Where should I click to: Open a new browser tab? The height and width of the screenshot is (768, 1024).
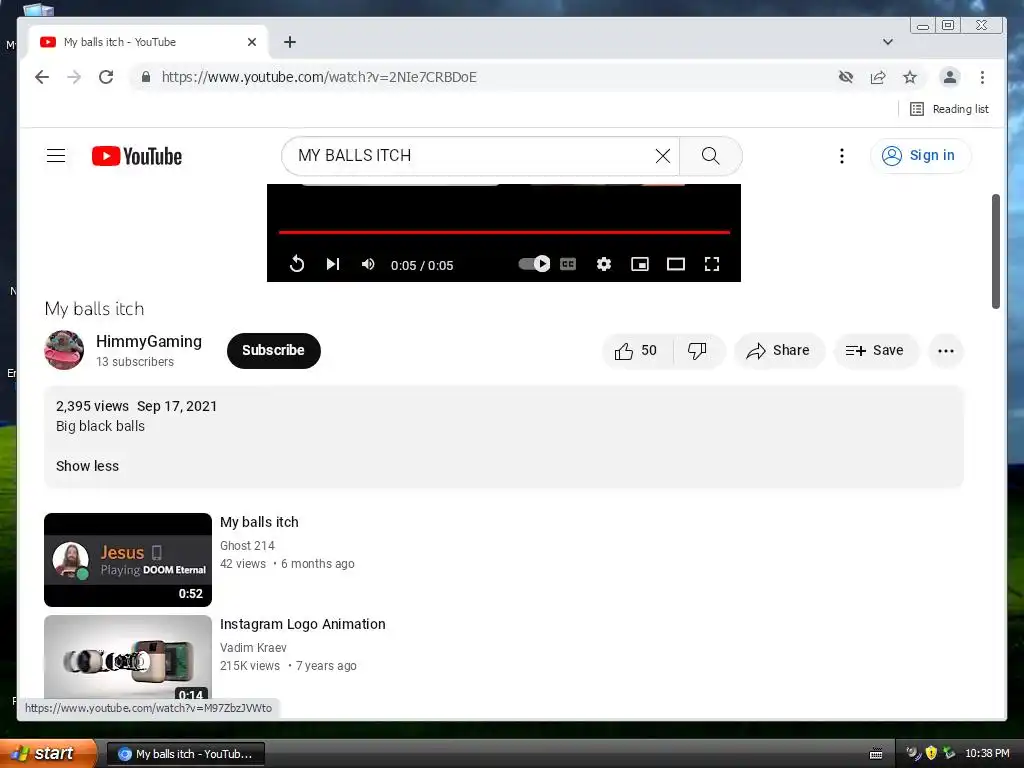click(x=290, y=42)
